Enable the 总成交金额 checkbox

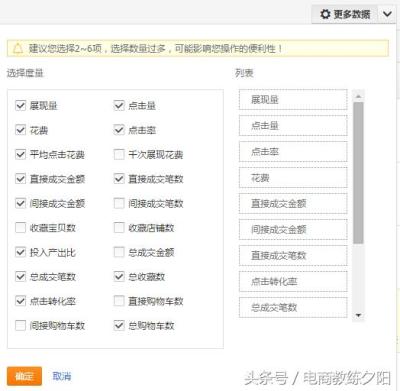pos(119,252)
